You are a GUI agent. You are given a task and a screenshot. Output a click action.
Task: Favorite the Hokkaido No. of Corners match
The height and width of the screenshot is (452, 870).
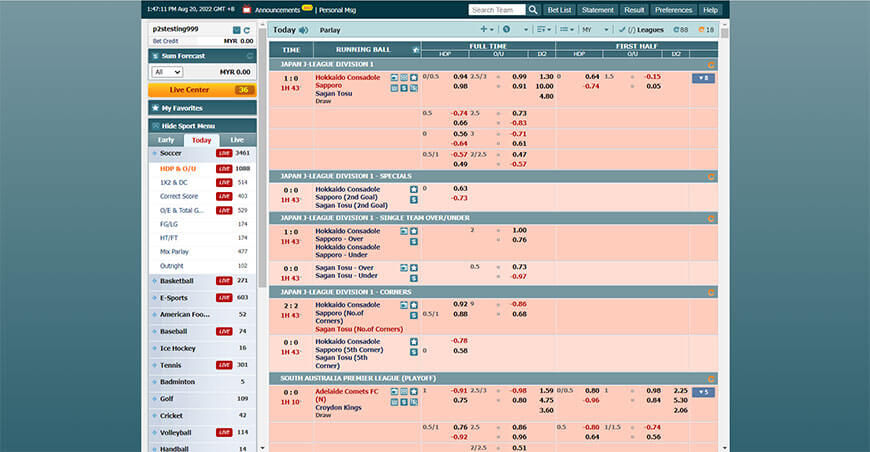[x=414, y=305]
